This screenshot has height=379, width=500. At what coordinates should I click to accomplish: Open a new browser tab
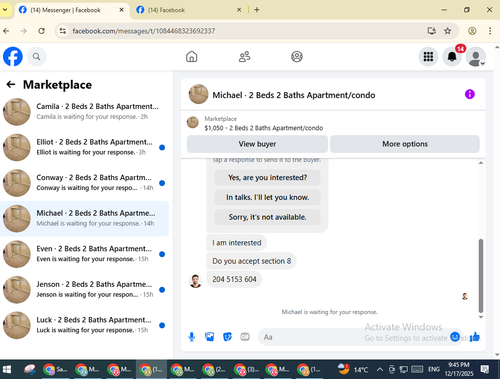(x=257, y=10)
